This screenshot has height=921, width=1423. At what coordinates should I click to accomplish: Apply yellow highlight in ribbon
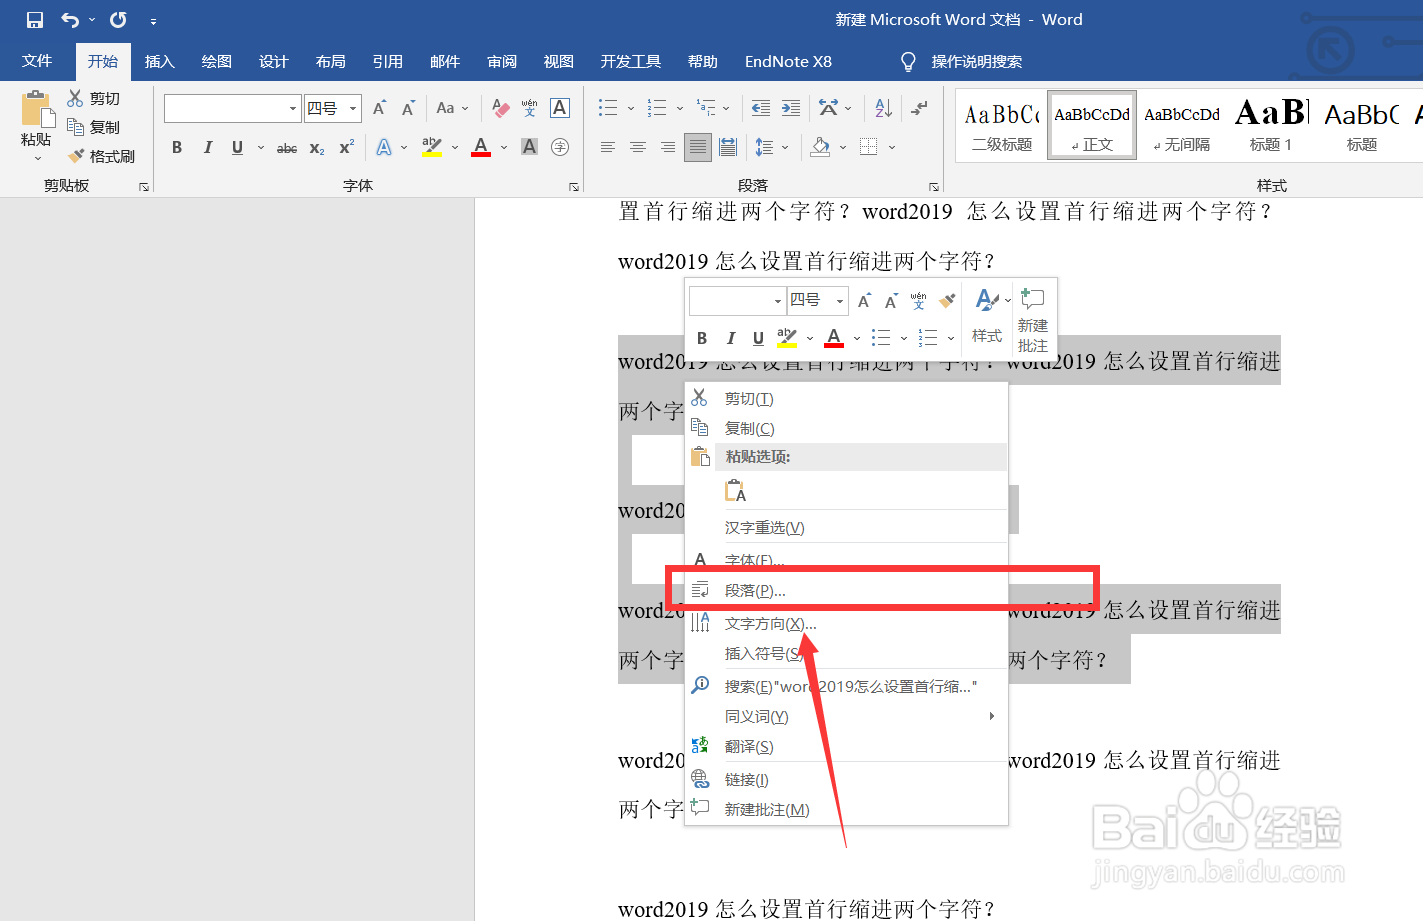click(x=431, y=148)
